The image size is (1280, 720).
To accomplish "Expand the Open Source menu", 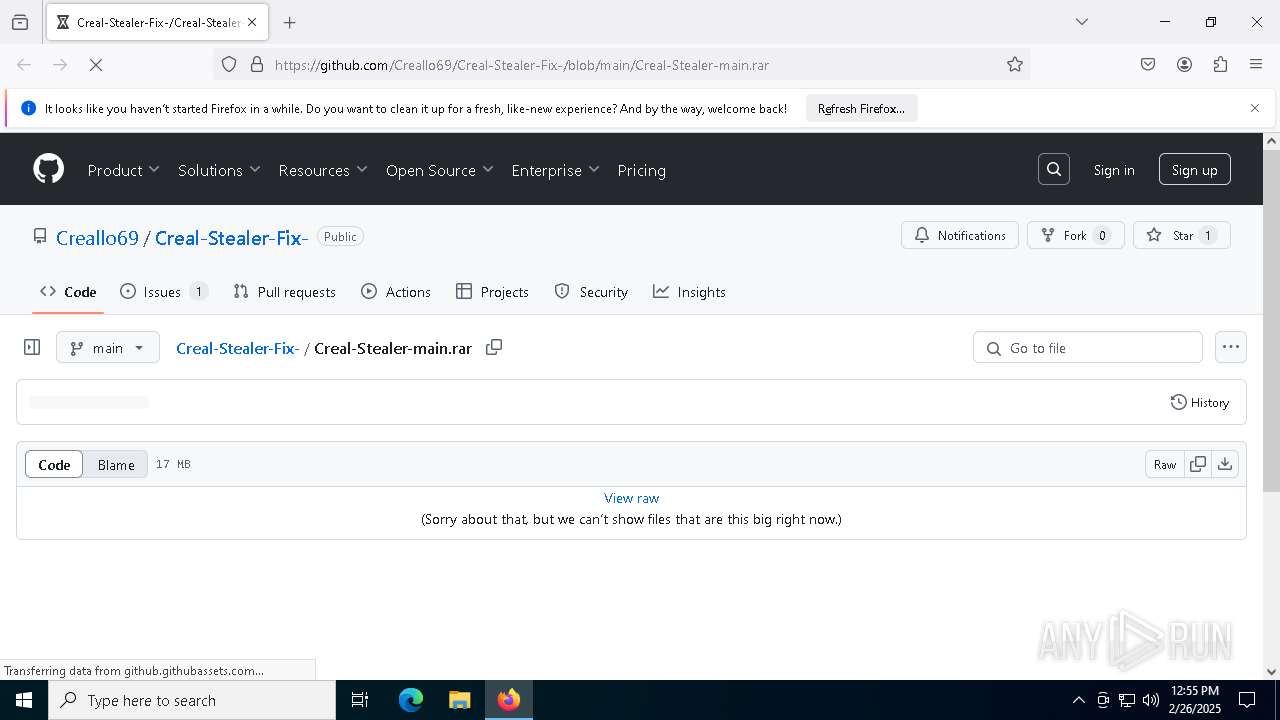I will pos(440,170).
